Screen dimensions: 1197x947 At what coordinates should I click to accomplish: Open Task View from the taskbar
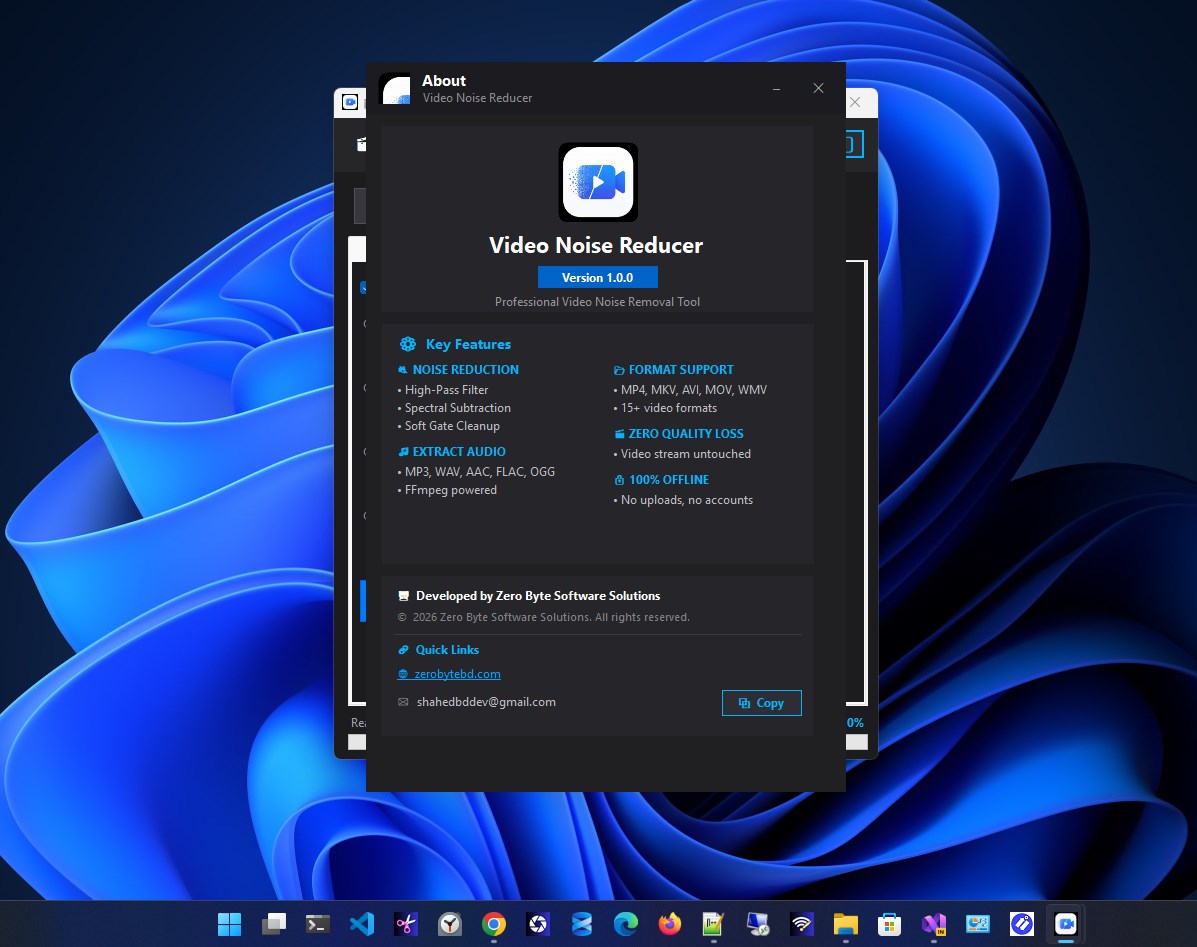point(273,924)
